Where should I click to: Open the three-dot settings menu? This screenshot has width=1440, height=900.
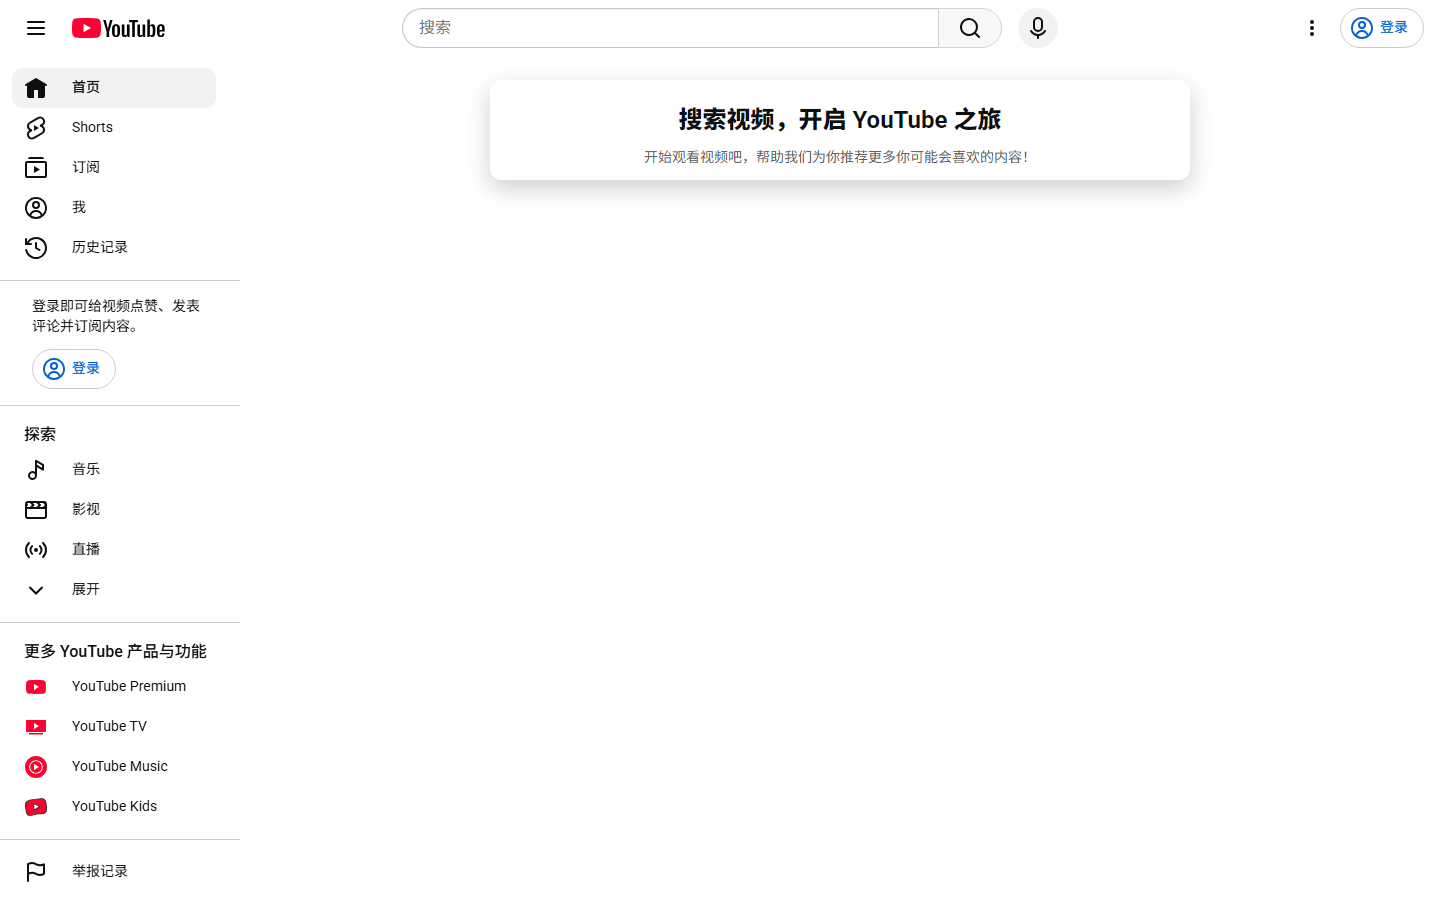click(1312, 28)
